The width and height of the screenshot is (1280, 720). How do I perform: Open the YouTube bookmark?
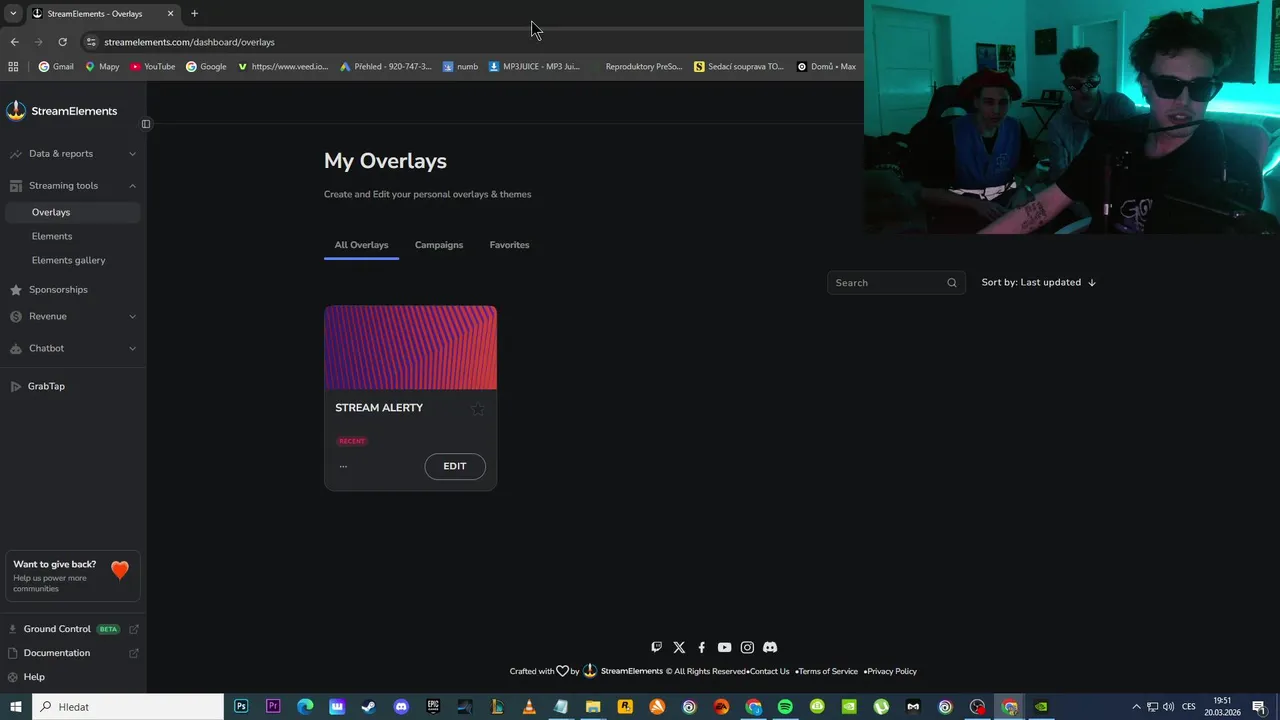(153, 67)
